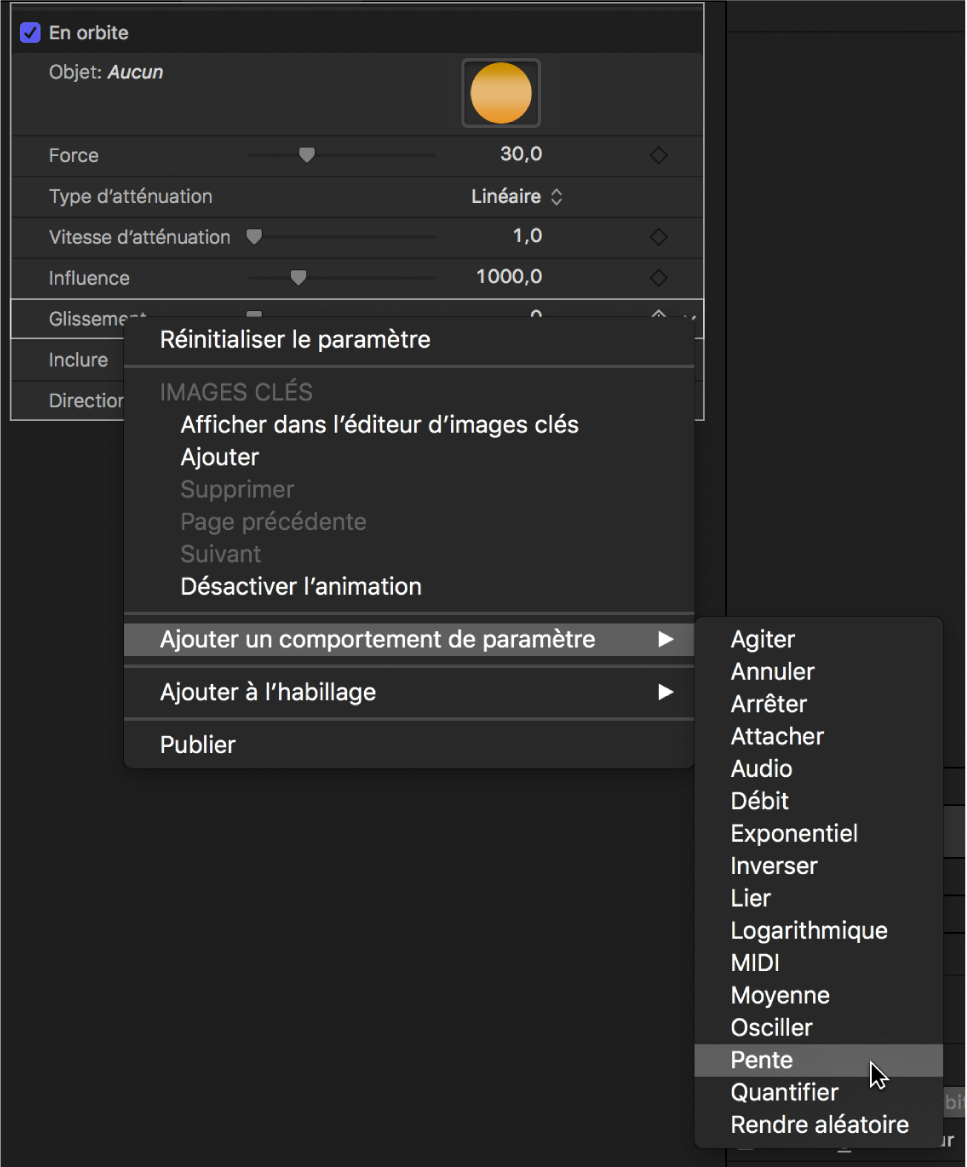
Task: Click the Influence keyframe diamond icon
Action: click(658, 278)
